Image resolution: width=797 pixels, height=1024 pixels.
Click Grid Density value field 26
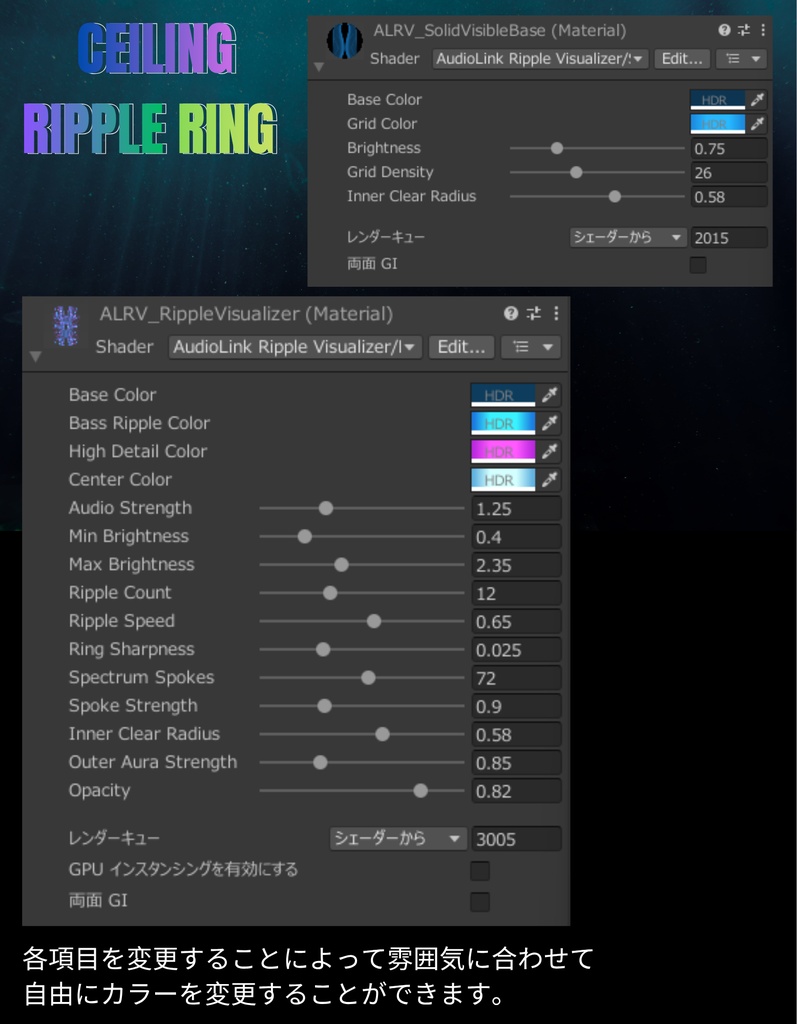coord(728,172)
